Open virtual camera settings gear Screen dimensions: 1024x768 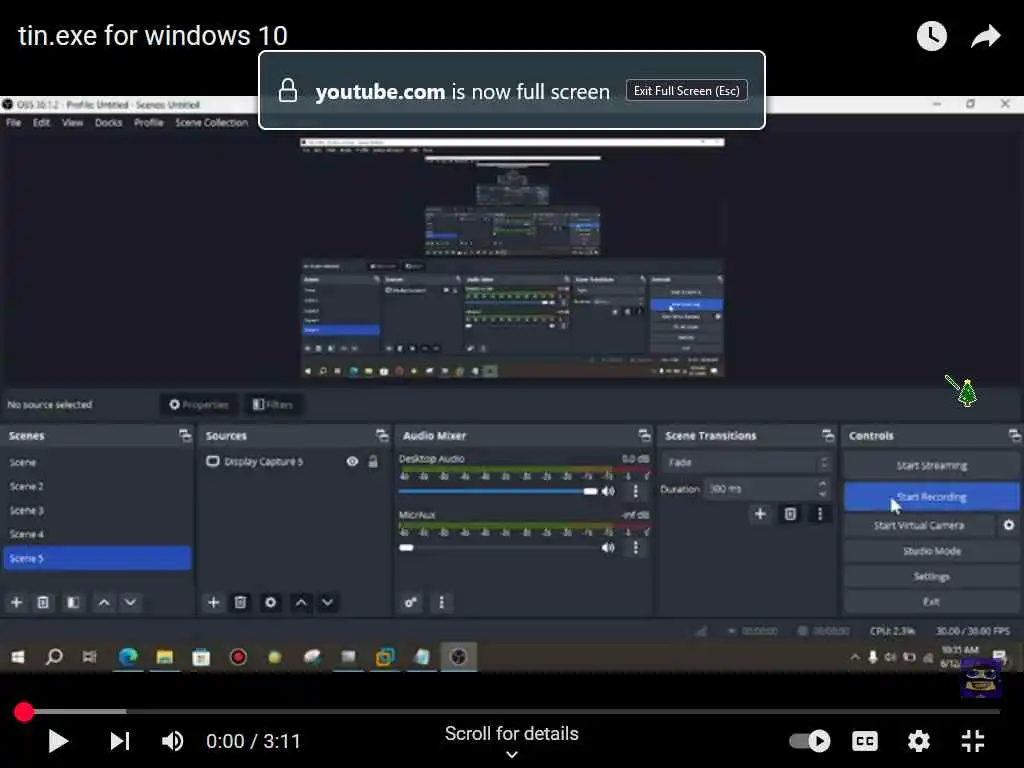click(1009, 525)
